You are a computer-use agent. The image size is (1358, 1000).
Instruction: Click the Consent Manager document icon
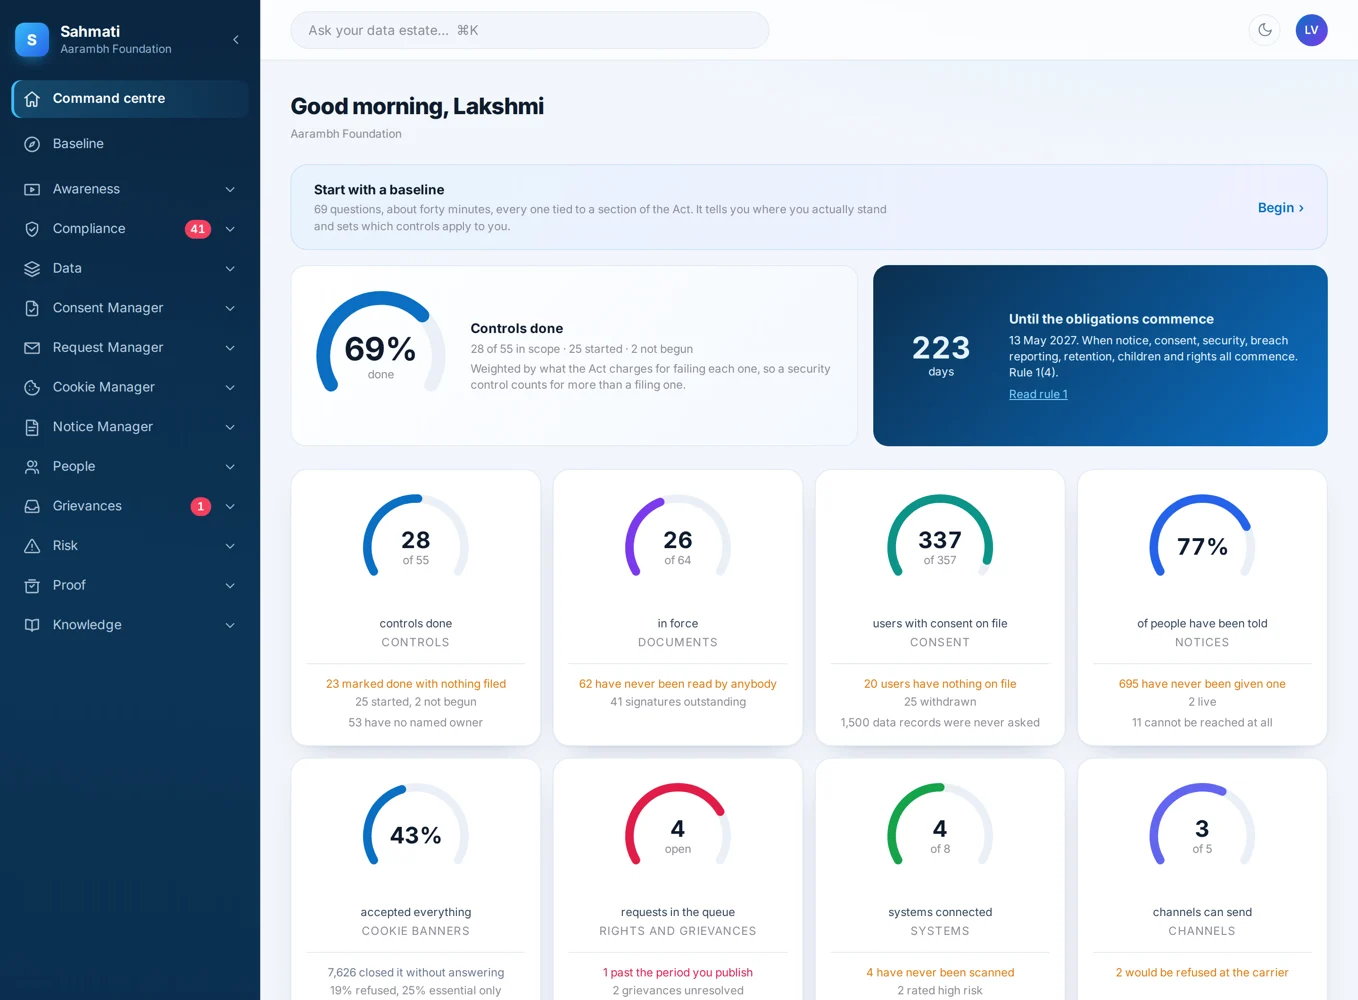[32, 308]
